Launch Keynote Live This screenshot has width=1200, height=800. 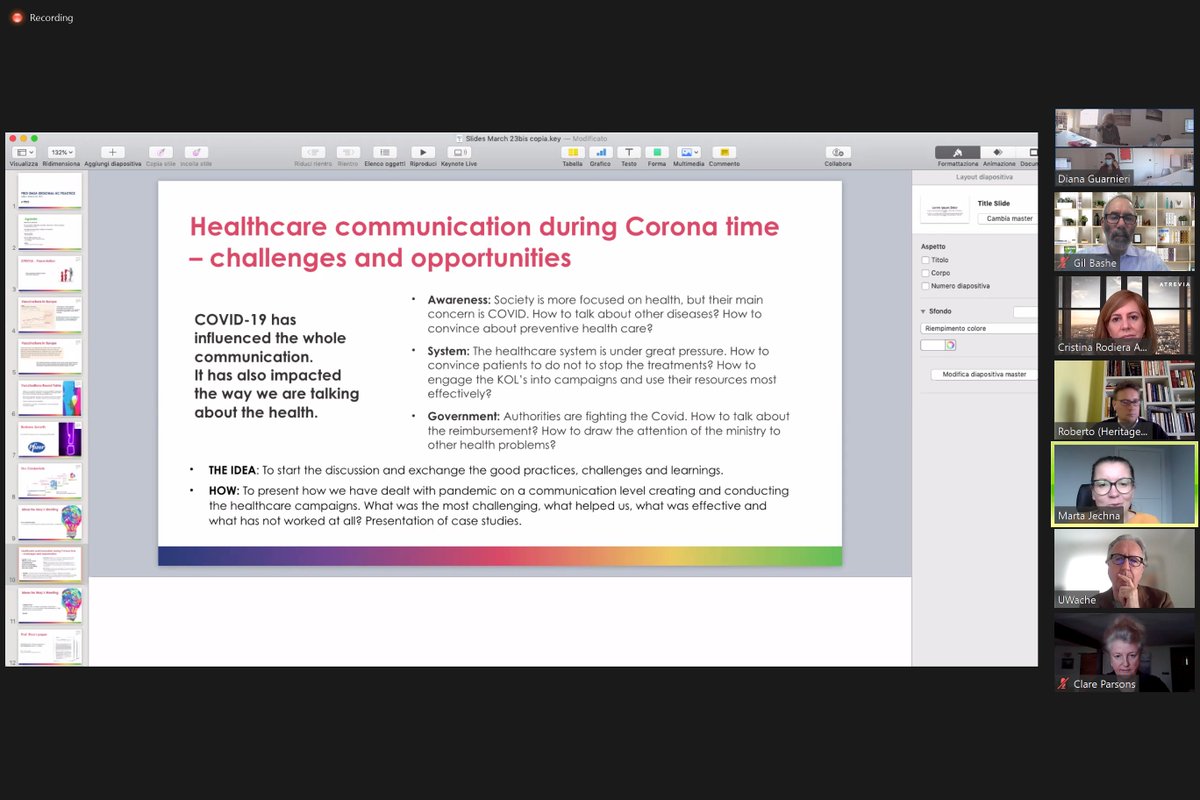pyautogui.click(x=459, y=152)
